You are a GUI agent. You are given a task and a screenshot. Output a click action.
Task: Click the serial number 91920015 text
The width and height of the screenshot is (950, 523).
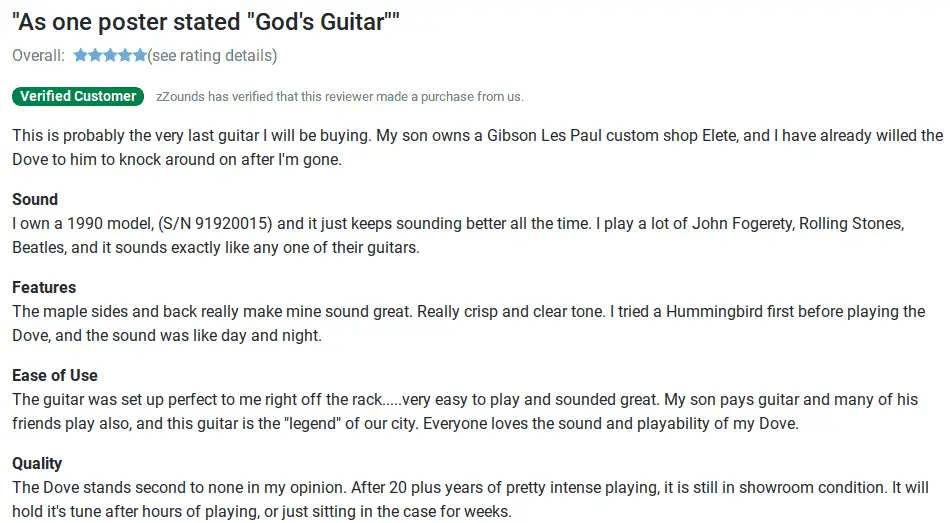[x=232, y=224]
